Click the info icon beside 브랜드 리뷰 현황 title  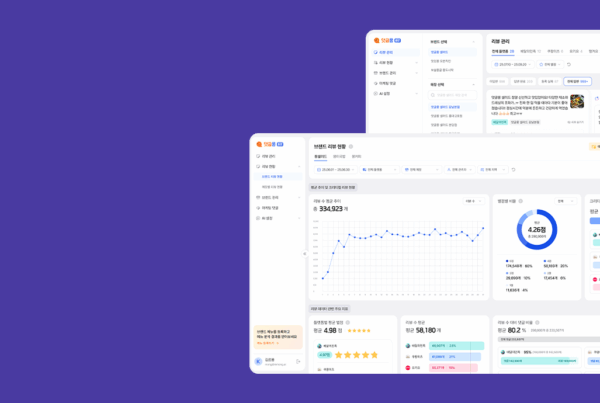coord(351,146)
